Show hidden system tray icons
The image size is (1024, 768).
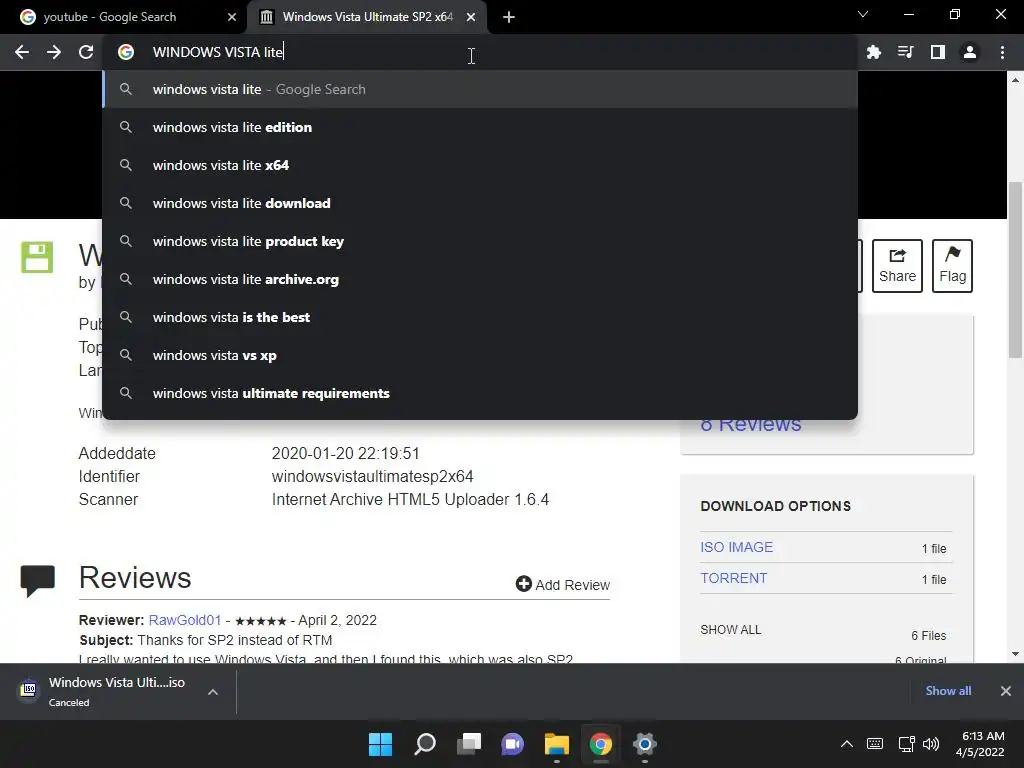pyautogui.click(x=846, y=744)
